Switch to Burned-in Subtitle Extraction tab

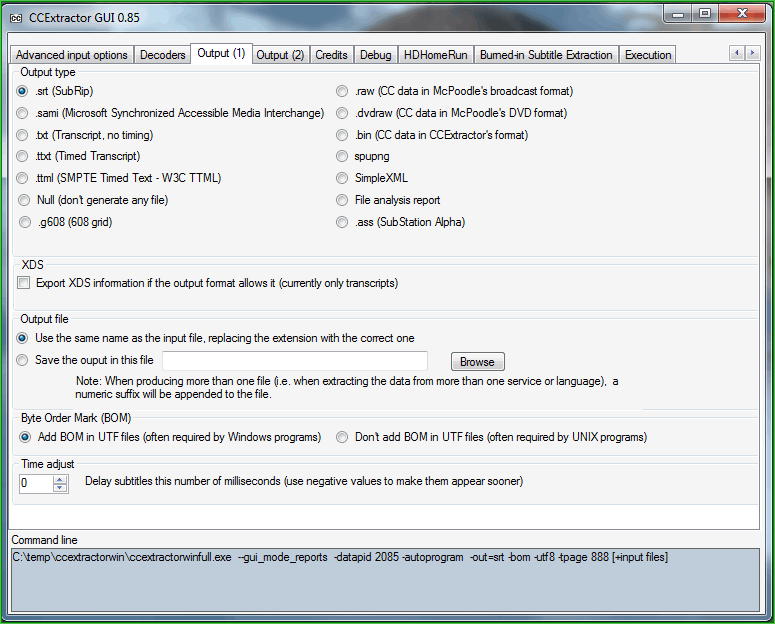(x=545, y=55)
